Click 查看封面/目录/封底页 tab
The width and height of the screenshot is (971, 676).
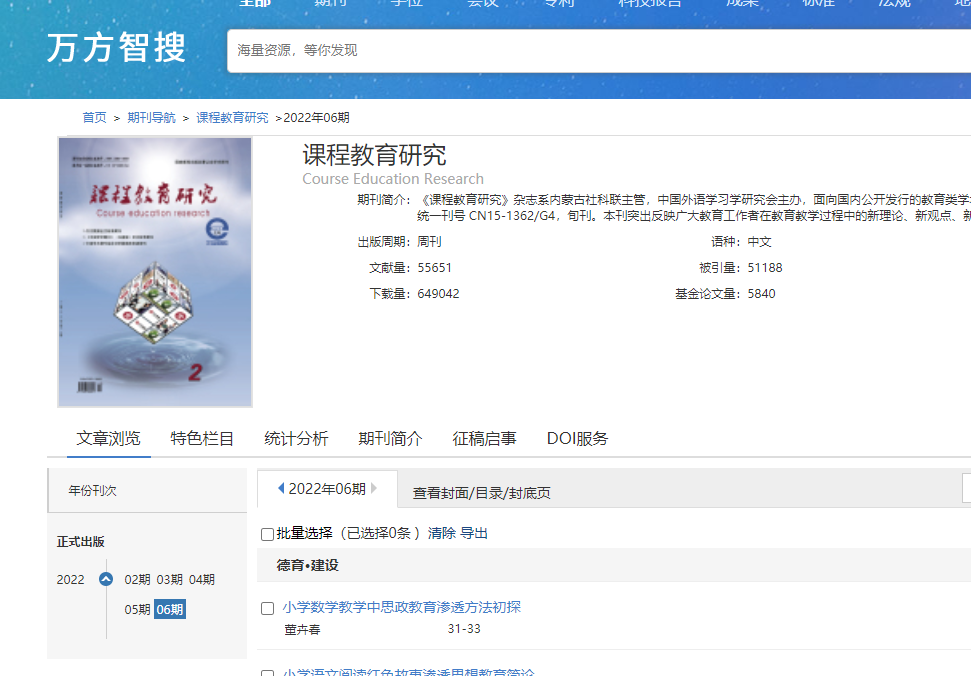(x=481, y=493)
